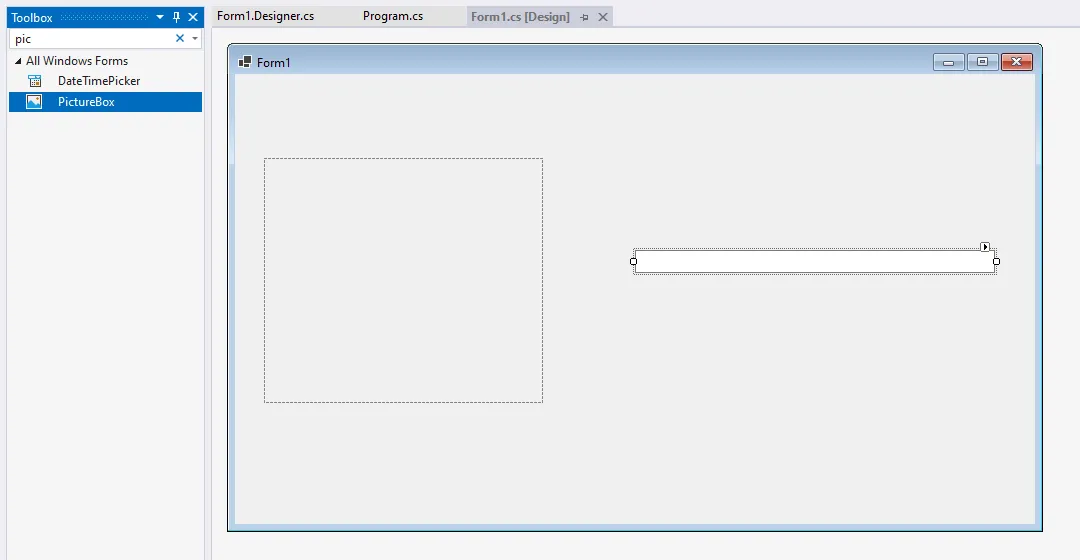
Task: Open the Toolbox window position dropdown
Action: click(x=160, y=17)
